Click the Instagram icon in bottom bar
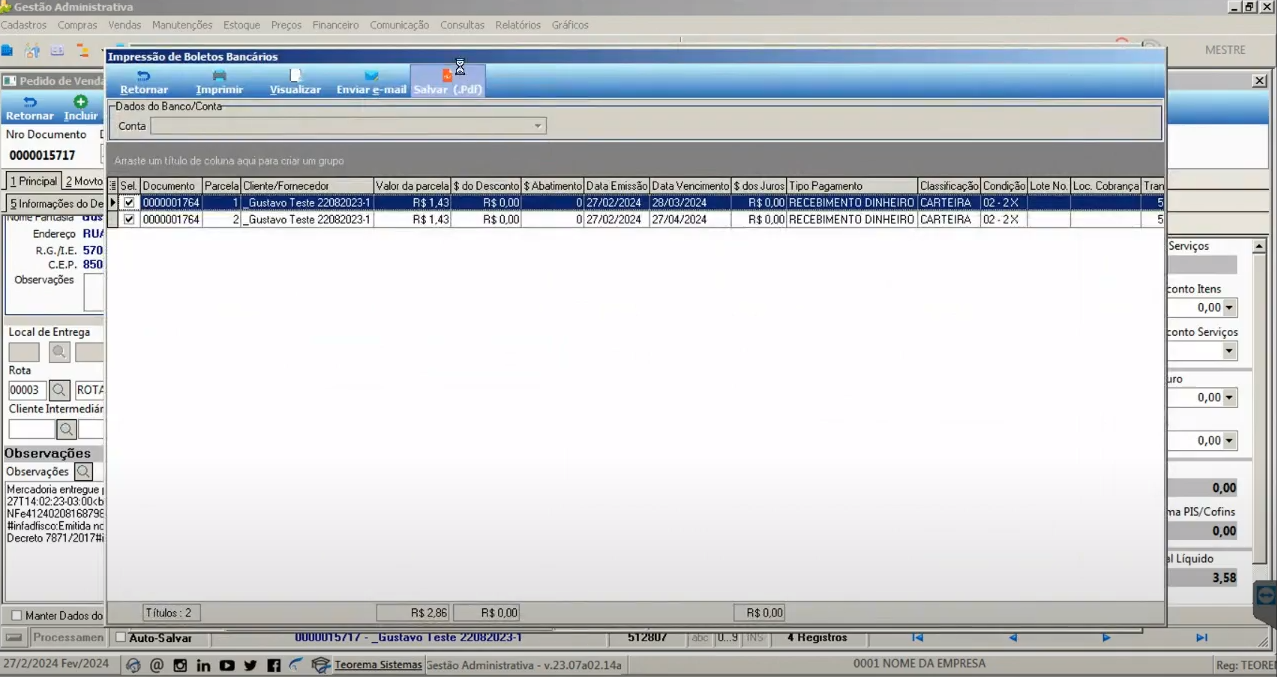 (180, 665)
